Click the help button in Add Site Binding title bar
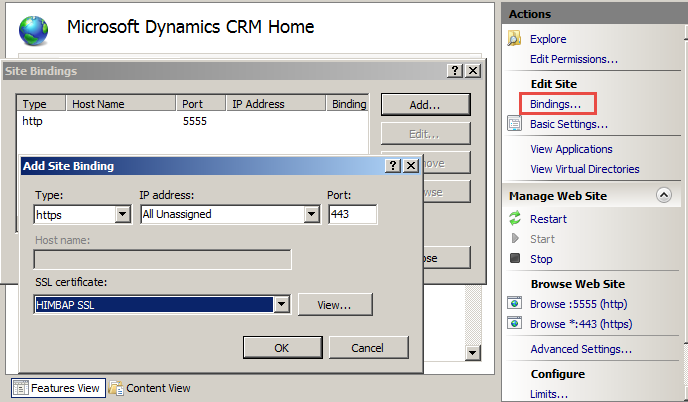 pyautogui.click(x=393, y=165)
